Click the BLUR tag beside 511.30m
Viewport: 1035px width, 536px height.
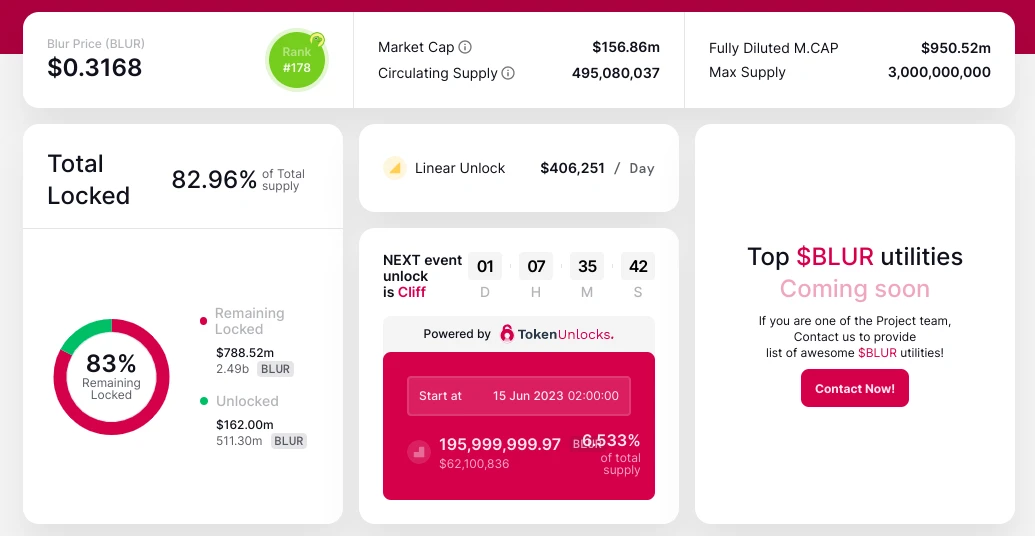[x=289, y=441]
